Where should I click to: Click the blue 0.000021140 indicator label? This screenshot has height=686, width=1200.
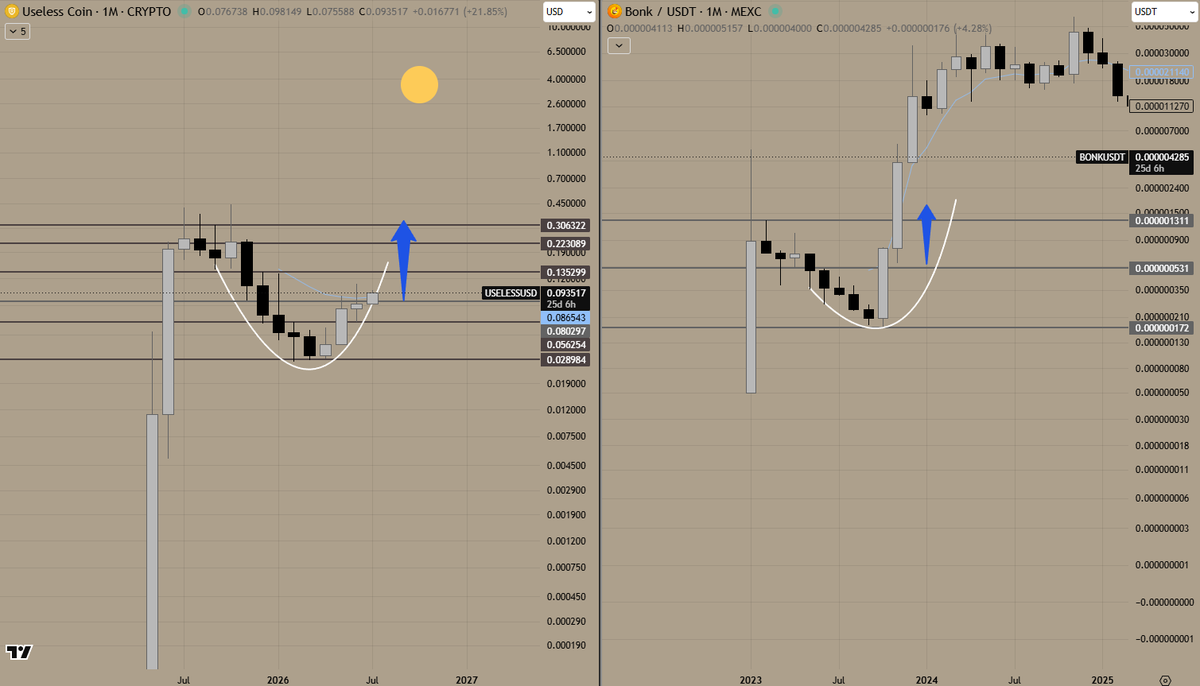pyautogui.click(x=1163, y=72)
